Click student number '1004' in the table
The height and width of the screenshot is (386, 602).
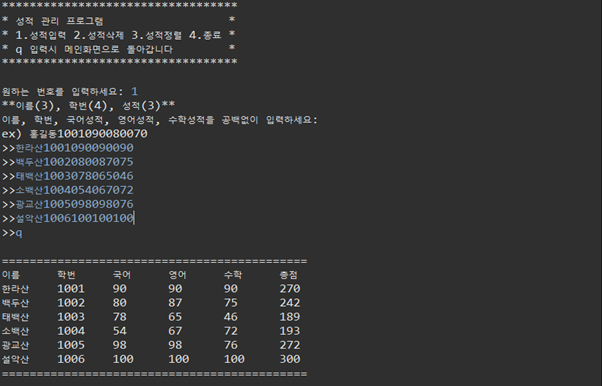71,331
